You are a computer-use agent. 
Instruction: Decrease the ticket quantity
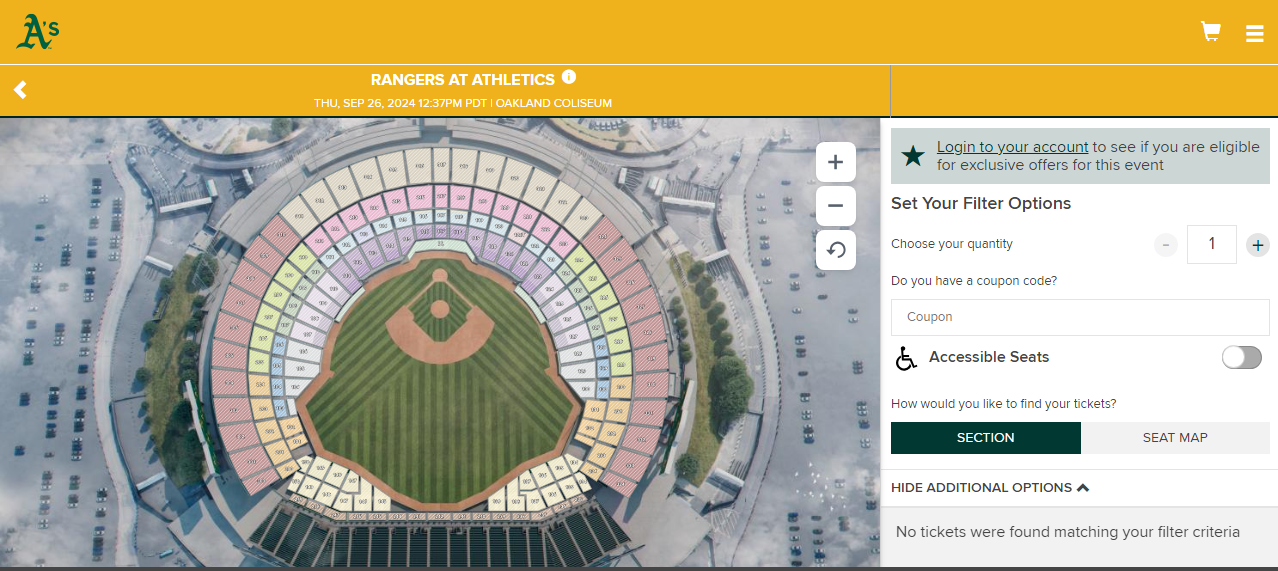1166,245
